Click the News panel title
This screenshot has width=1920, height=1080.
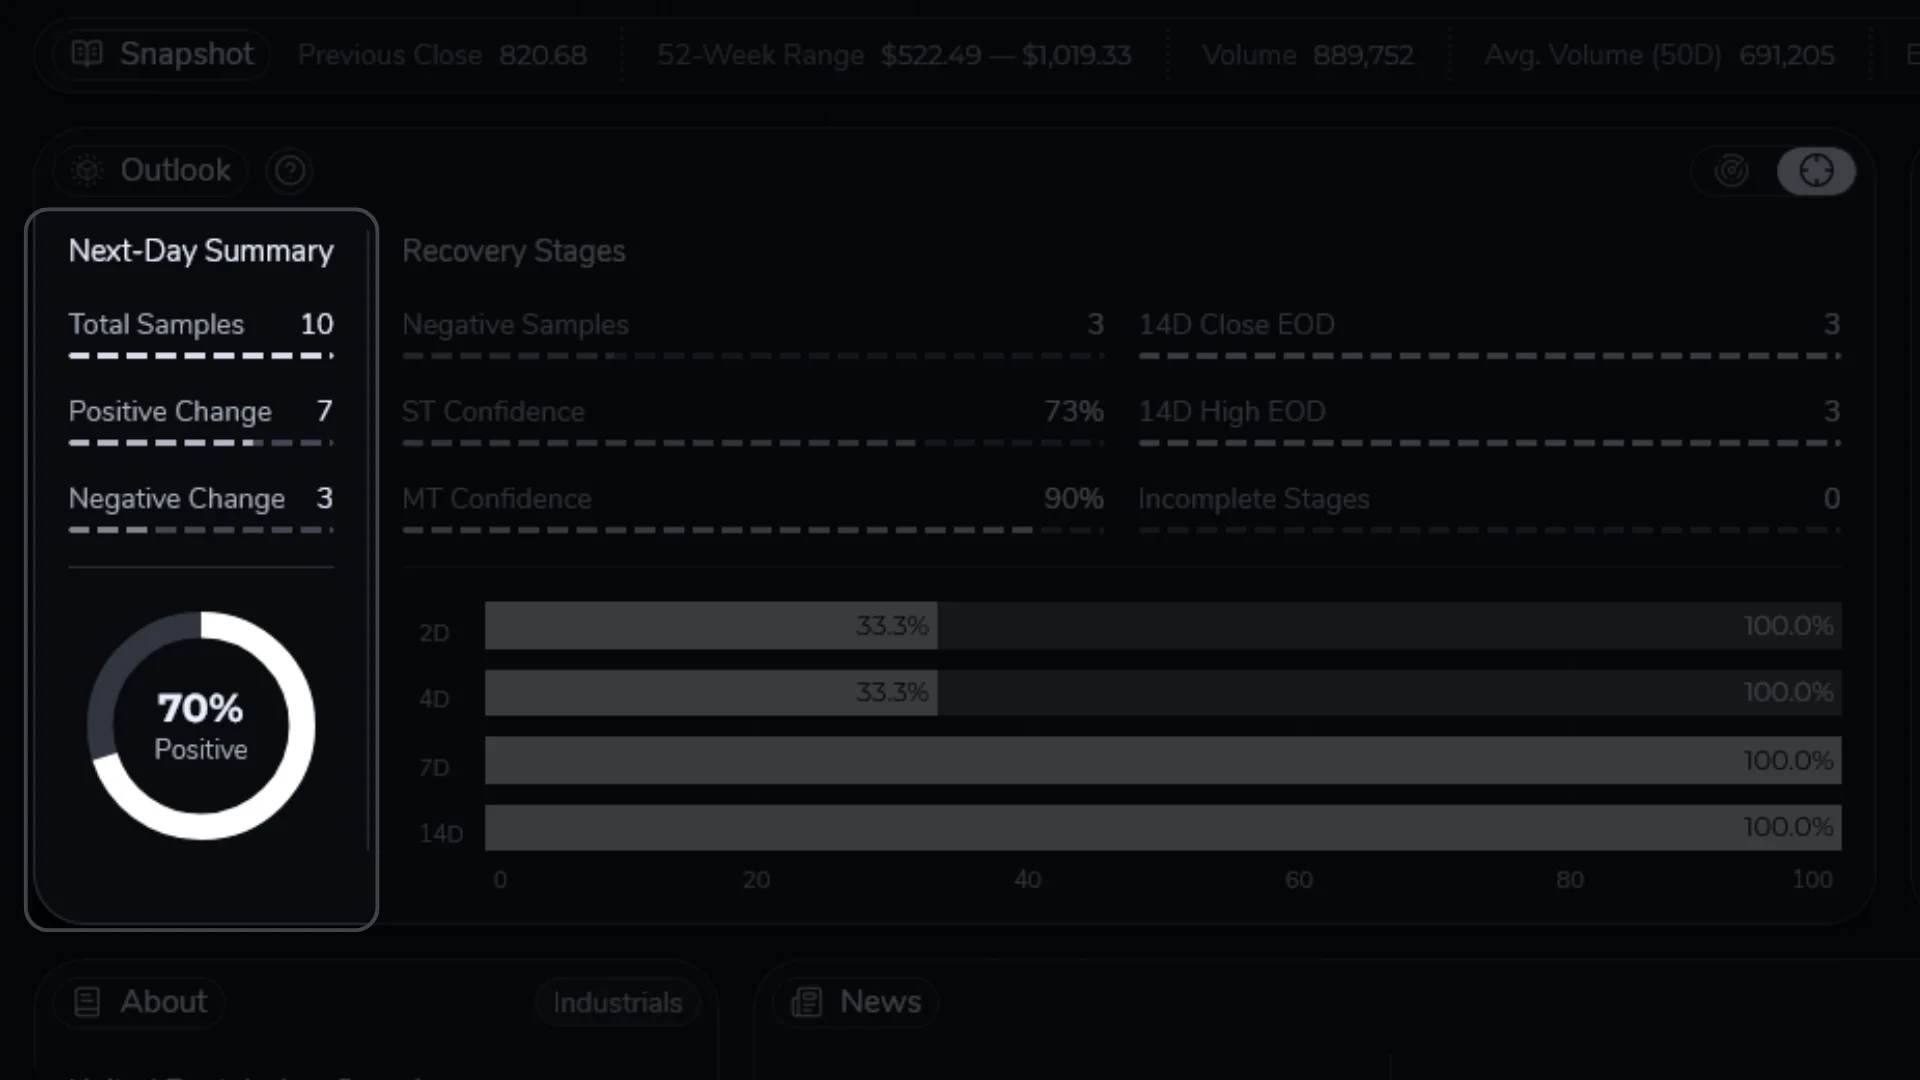tap(880, 1002)
